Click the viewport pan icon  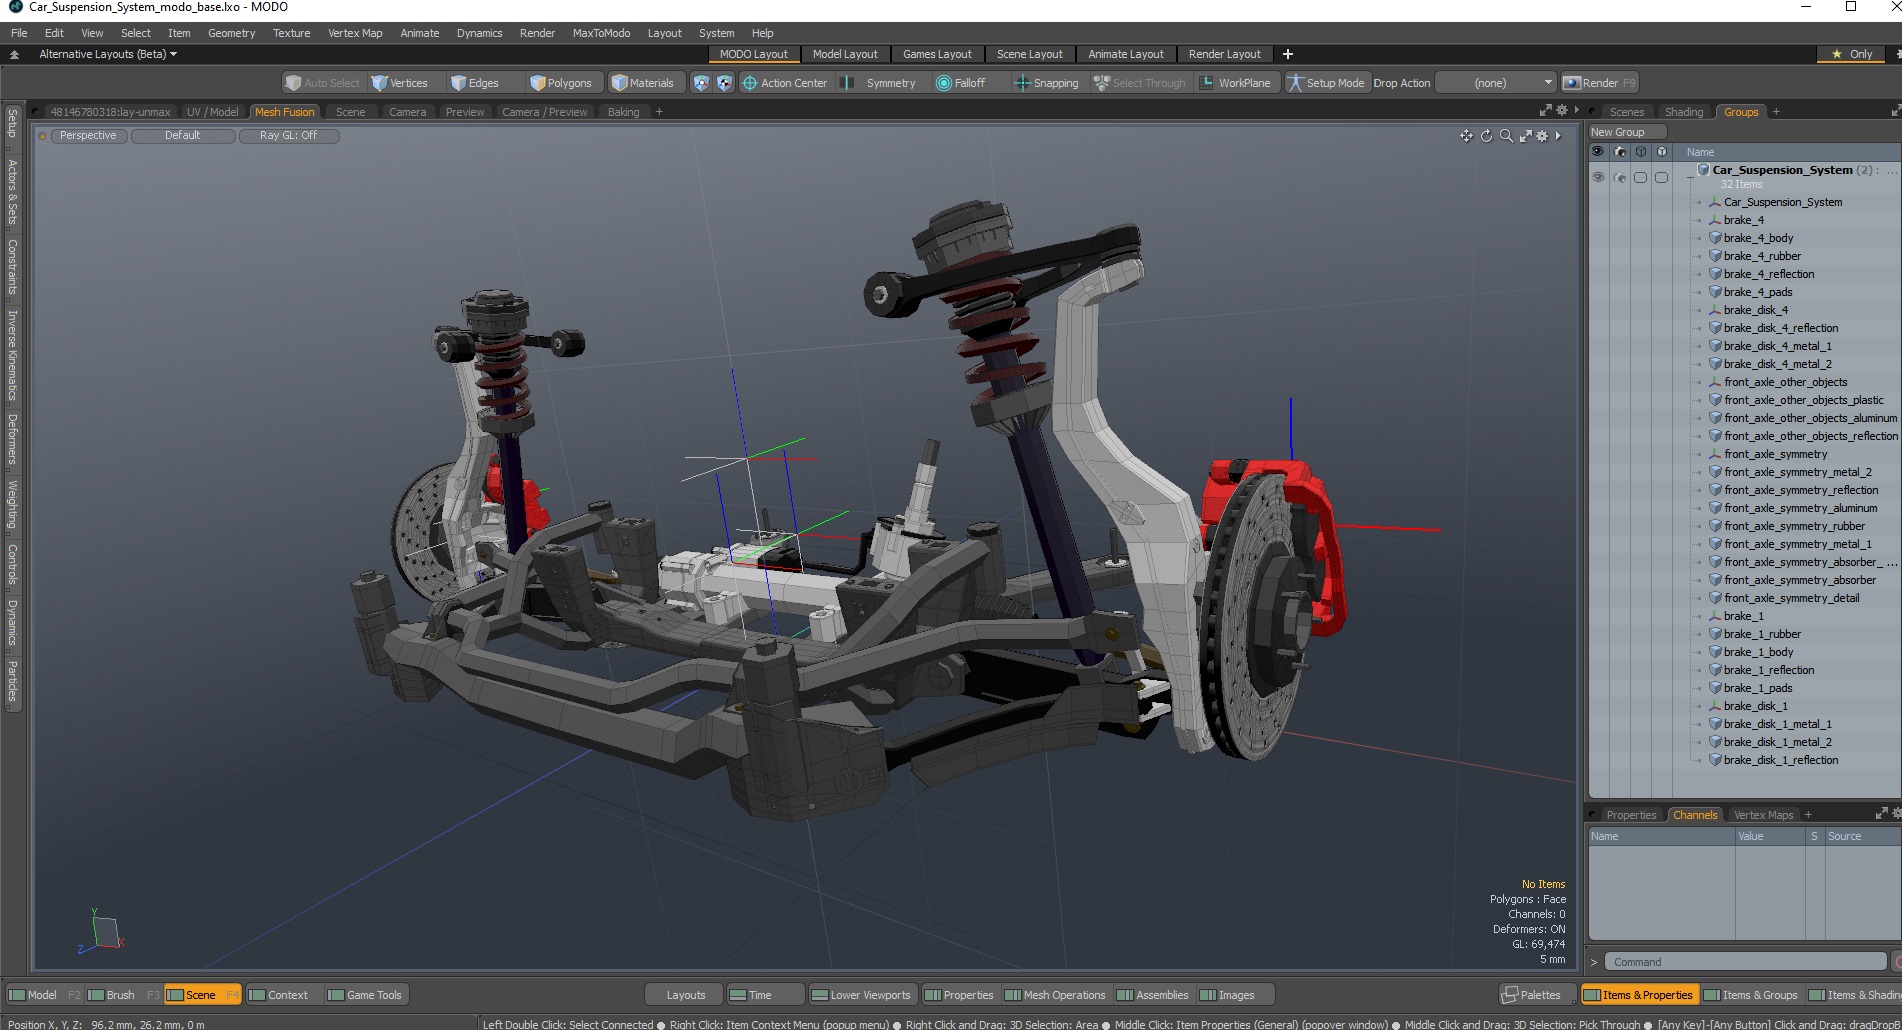coord(1466,136)
